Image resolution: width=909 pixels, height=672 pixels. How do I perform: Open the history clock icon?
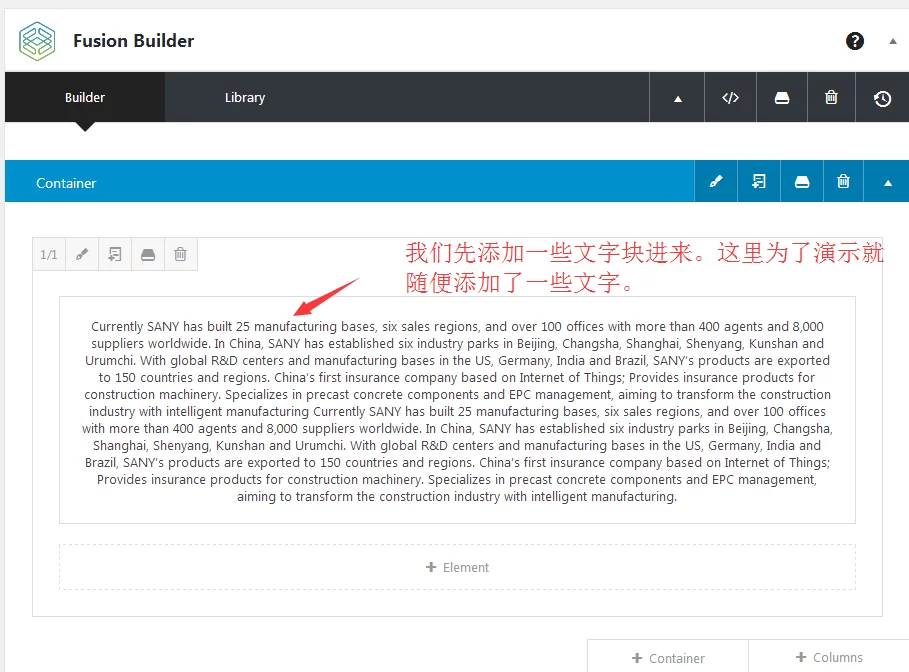click(x=882, y=97)
